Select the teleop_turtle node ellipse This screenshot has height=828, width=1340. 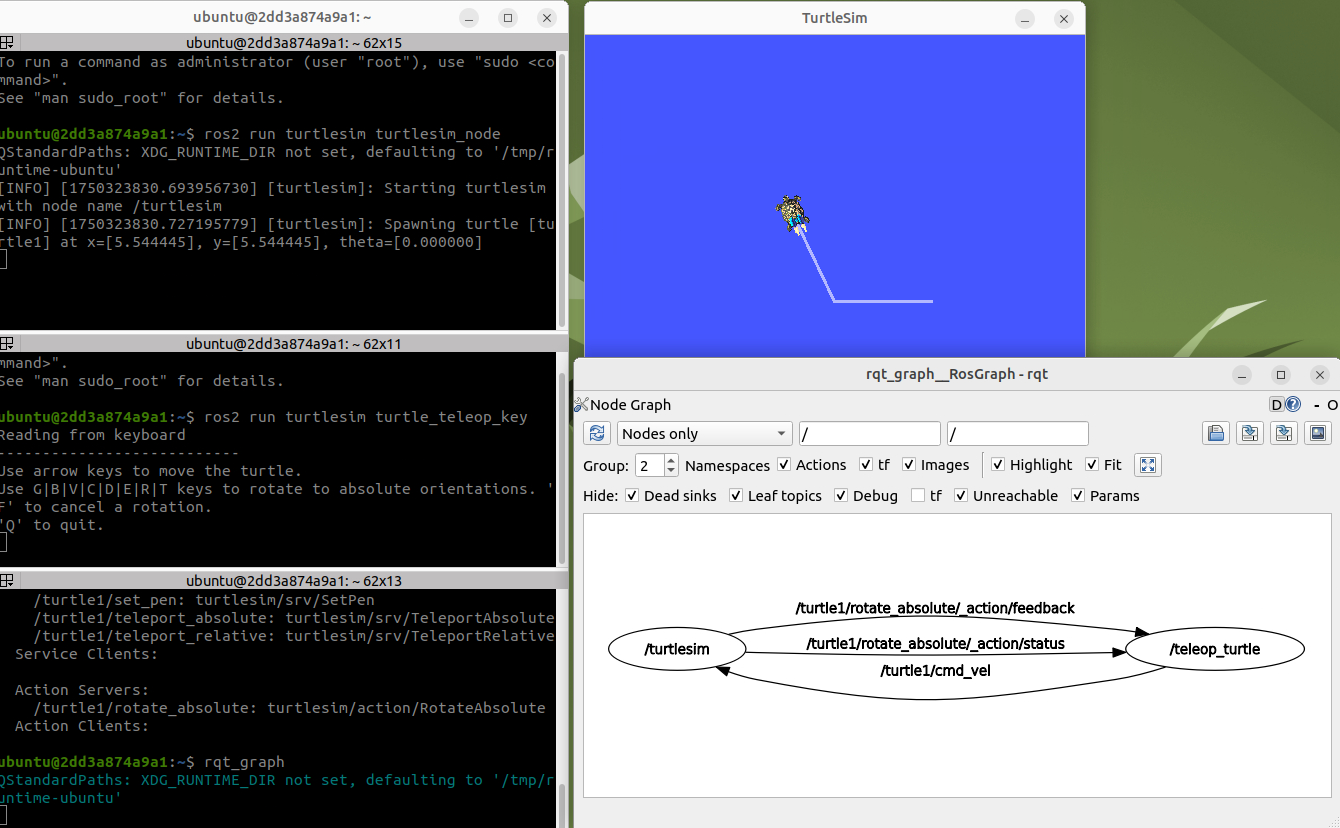coord(1214,649)
